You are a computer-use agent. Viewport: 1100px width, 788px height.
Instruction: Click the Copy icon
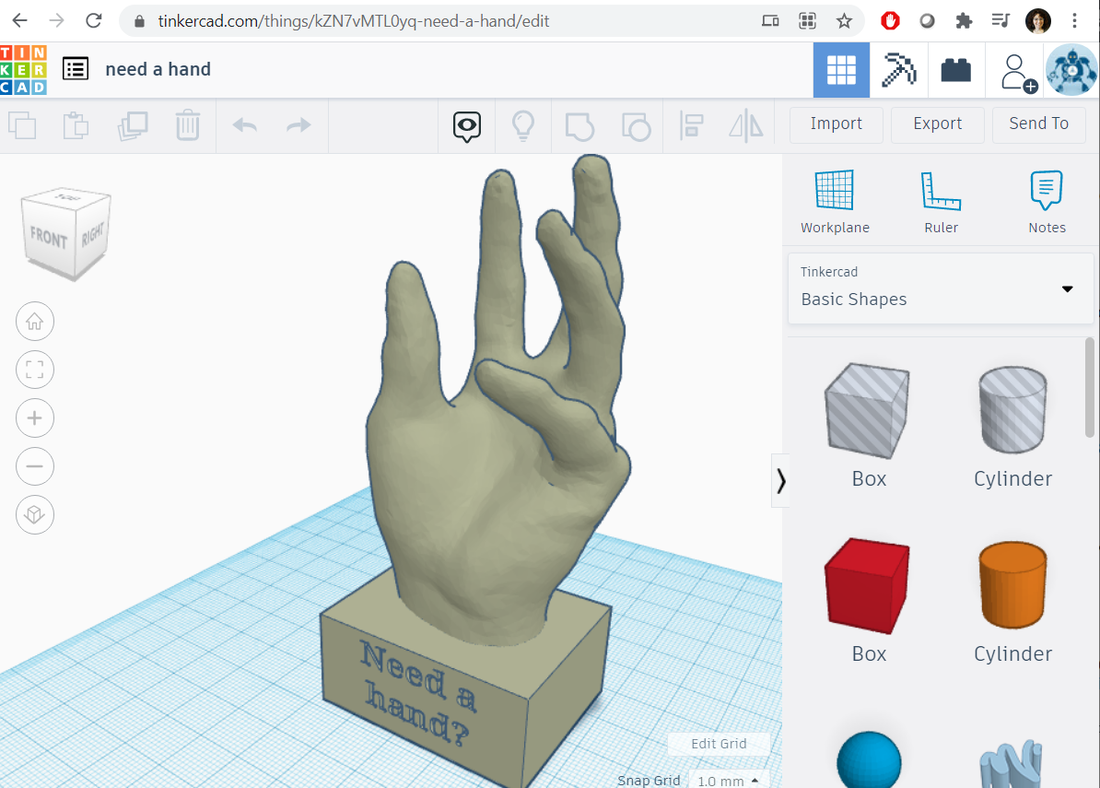coord(22,126)
